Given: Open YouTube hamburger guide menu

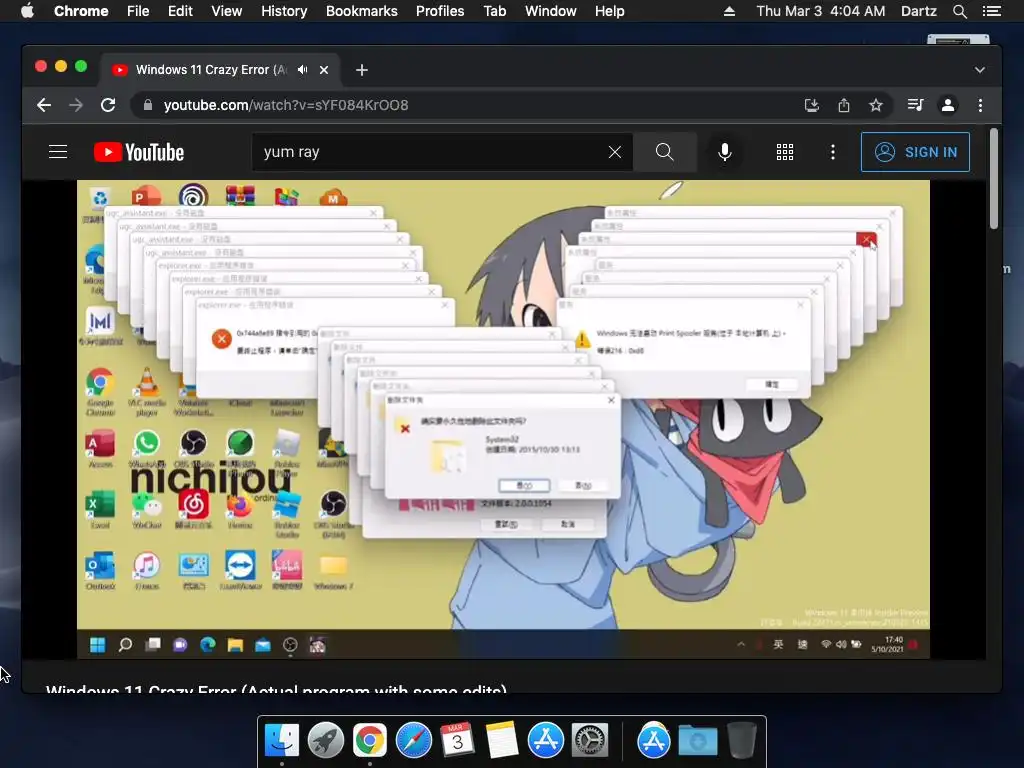Looking at the screenshot, I should tap(58, 152).
